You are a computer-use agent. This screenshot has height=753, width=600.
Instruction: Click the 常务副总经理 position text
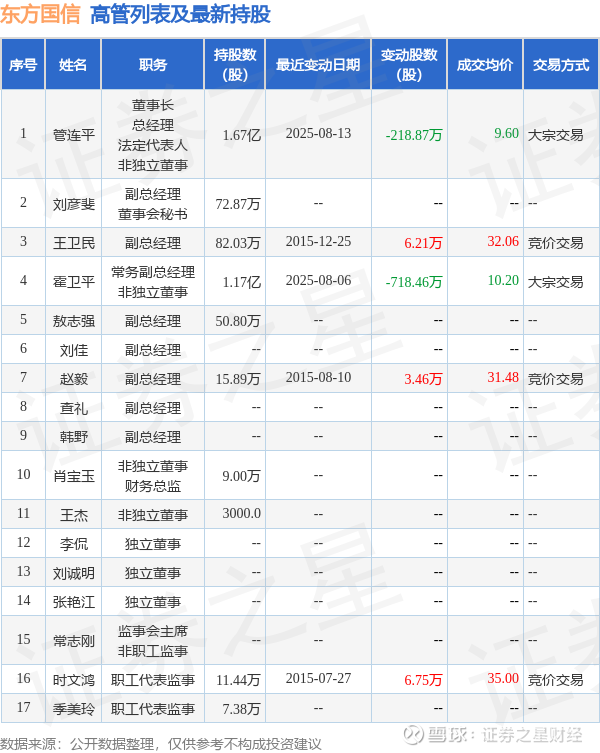click(153, 272)
